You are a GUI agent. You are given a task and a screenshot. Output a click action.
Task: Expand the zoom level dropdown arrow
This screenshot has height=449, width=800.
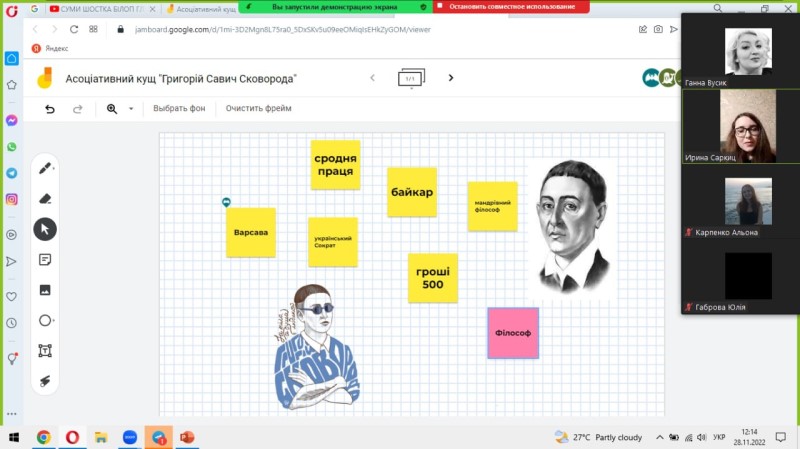pyautogui.click(x=131, y=109)
